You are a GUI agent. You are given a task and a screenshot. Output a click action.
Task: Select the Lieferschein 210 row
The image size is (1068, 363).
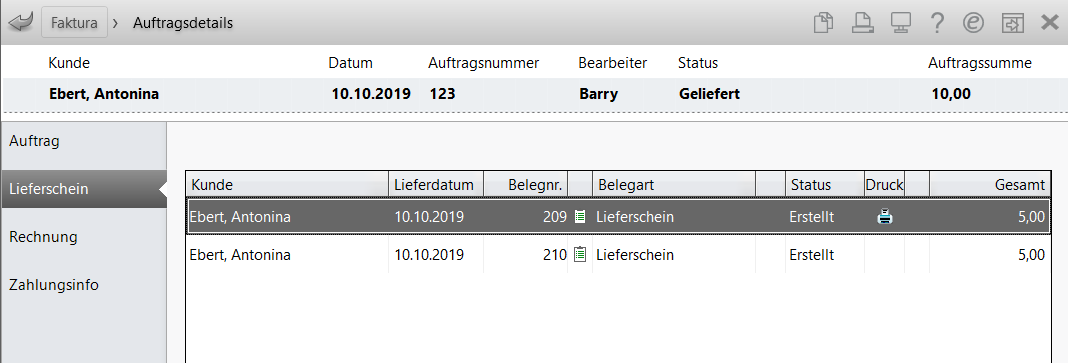point(617,255)
